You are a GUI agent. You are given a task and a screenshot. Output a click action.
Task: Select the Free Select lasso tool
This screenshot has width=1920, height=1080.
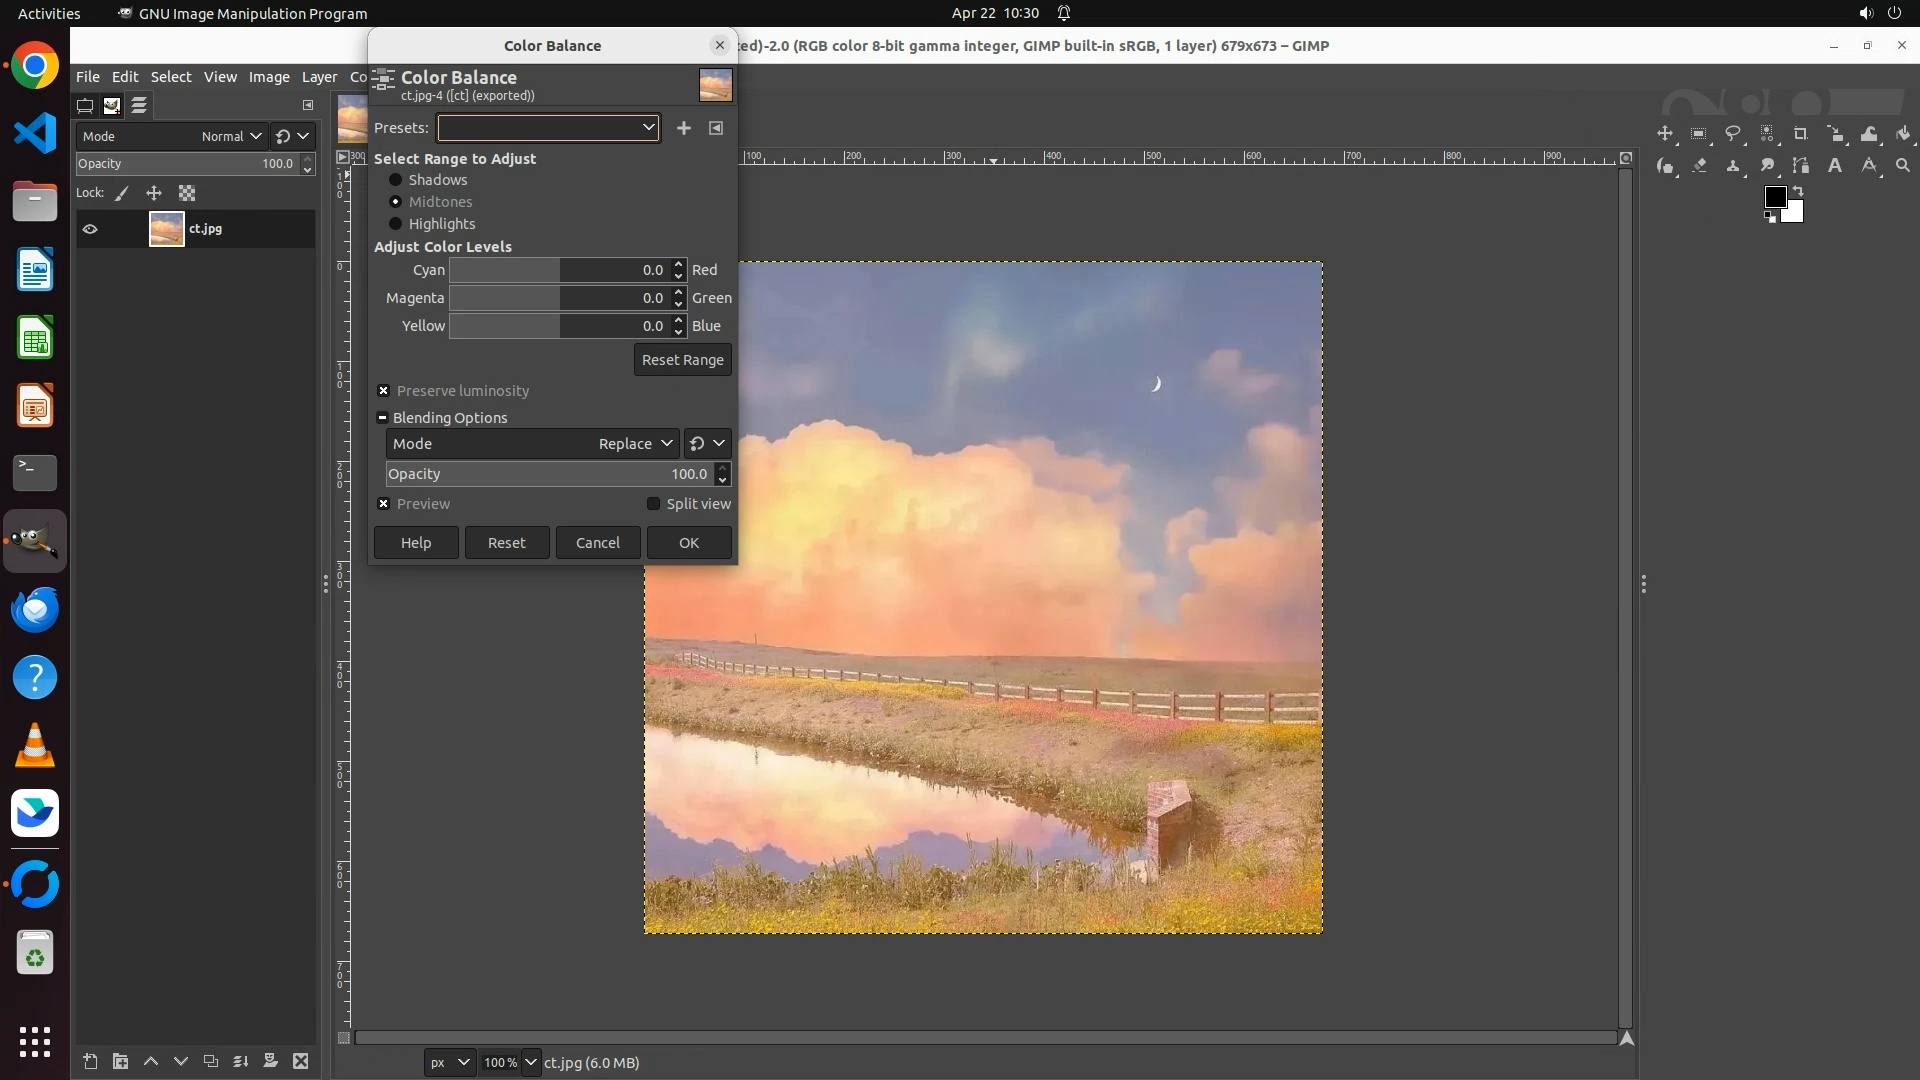click(1733, 134)
